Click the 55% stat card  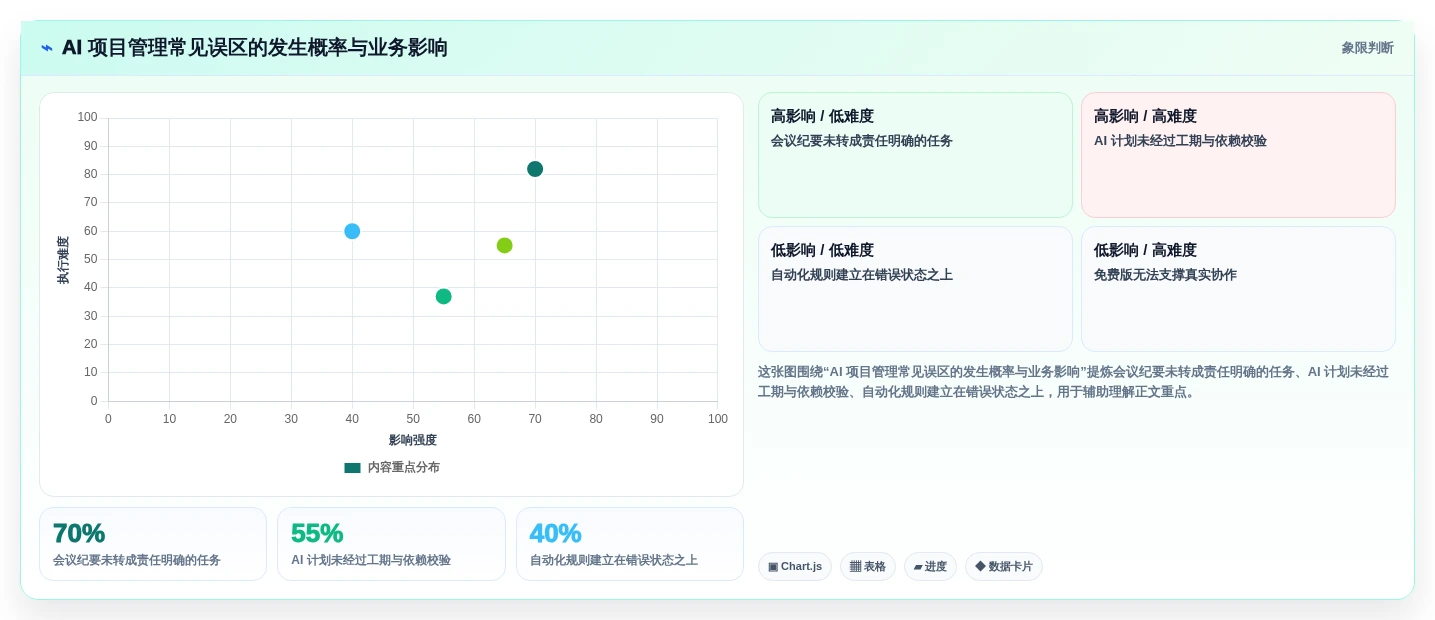tap(391, 544)
